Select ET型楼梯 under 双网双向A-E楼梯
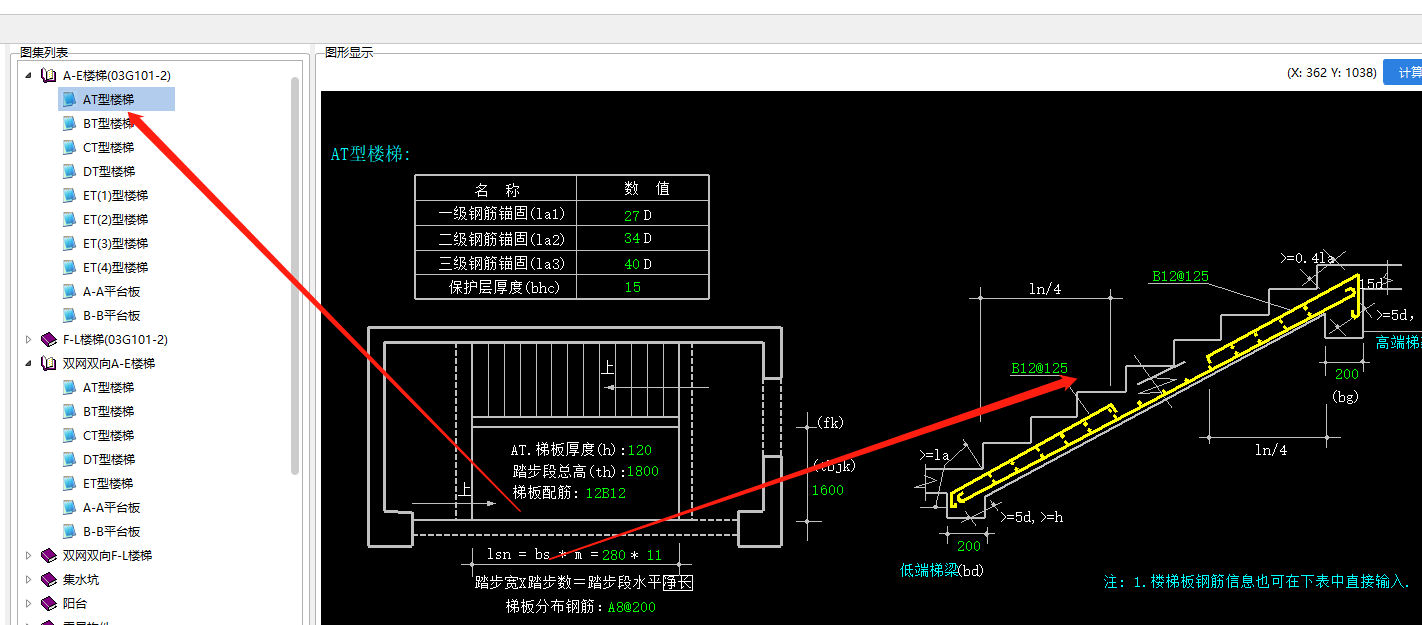This screenshot has height=625, width=1422. (x=108, y=483)
